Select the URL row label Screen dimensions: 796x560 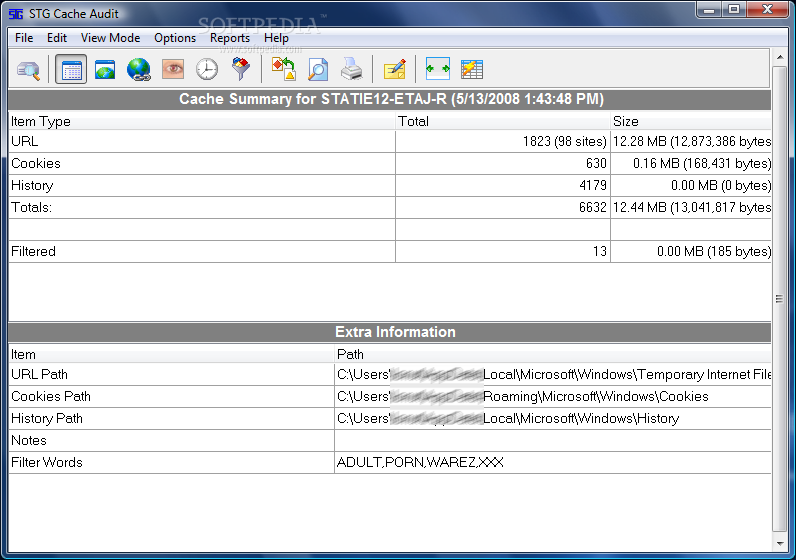24,141
